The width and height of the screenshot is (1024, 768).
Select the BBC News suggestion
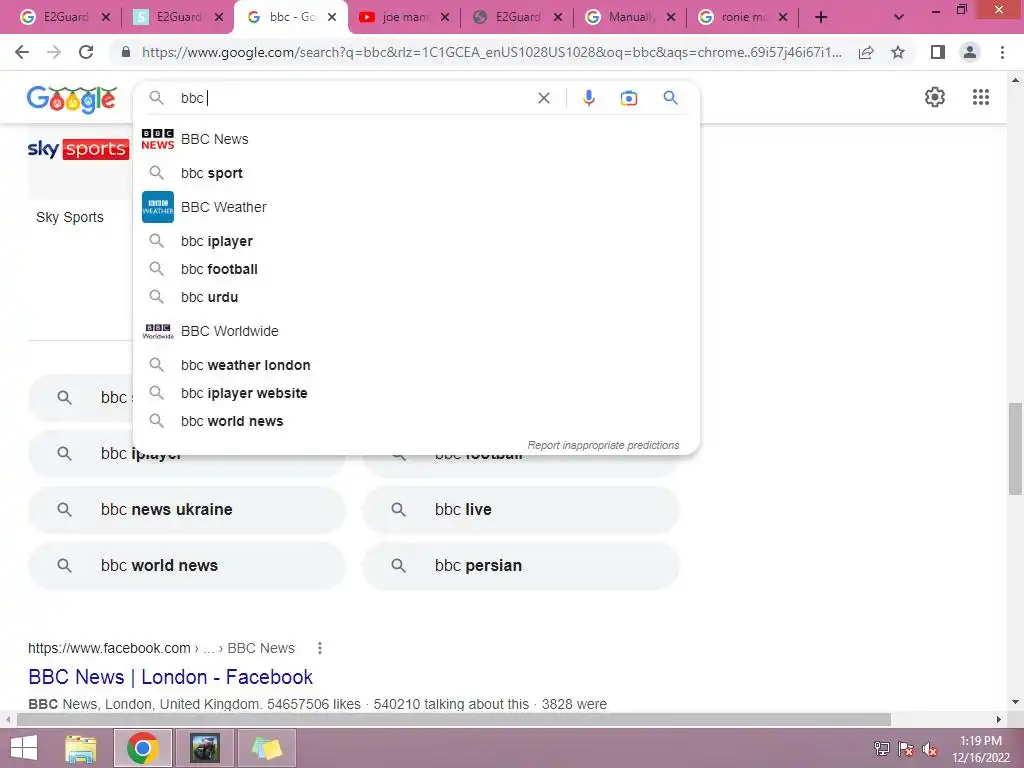(x=416, y=139)
